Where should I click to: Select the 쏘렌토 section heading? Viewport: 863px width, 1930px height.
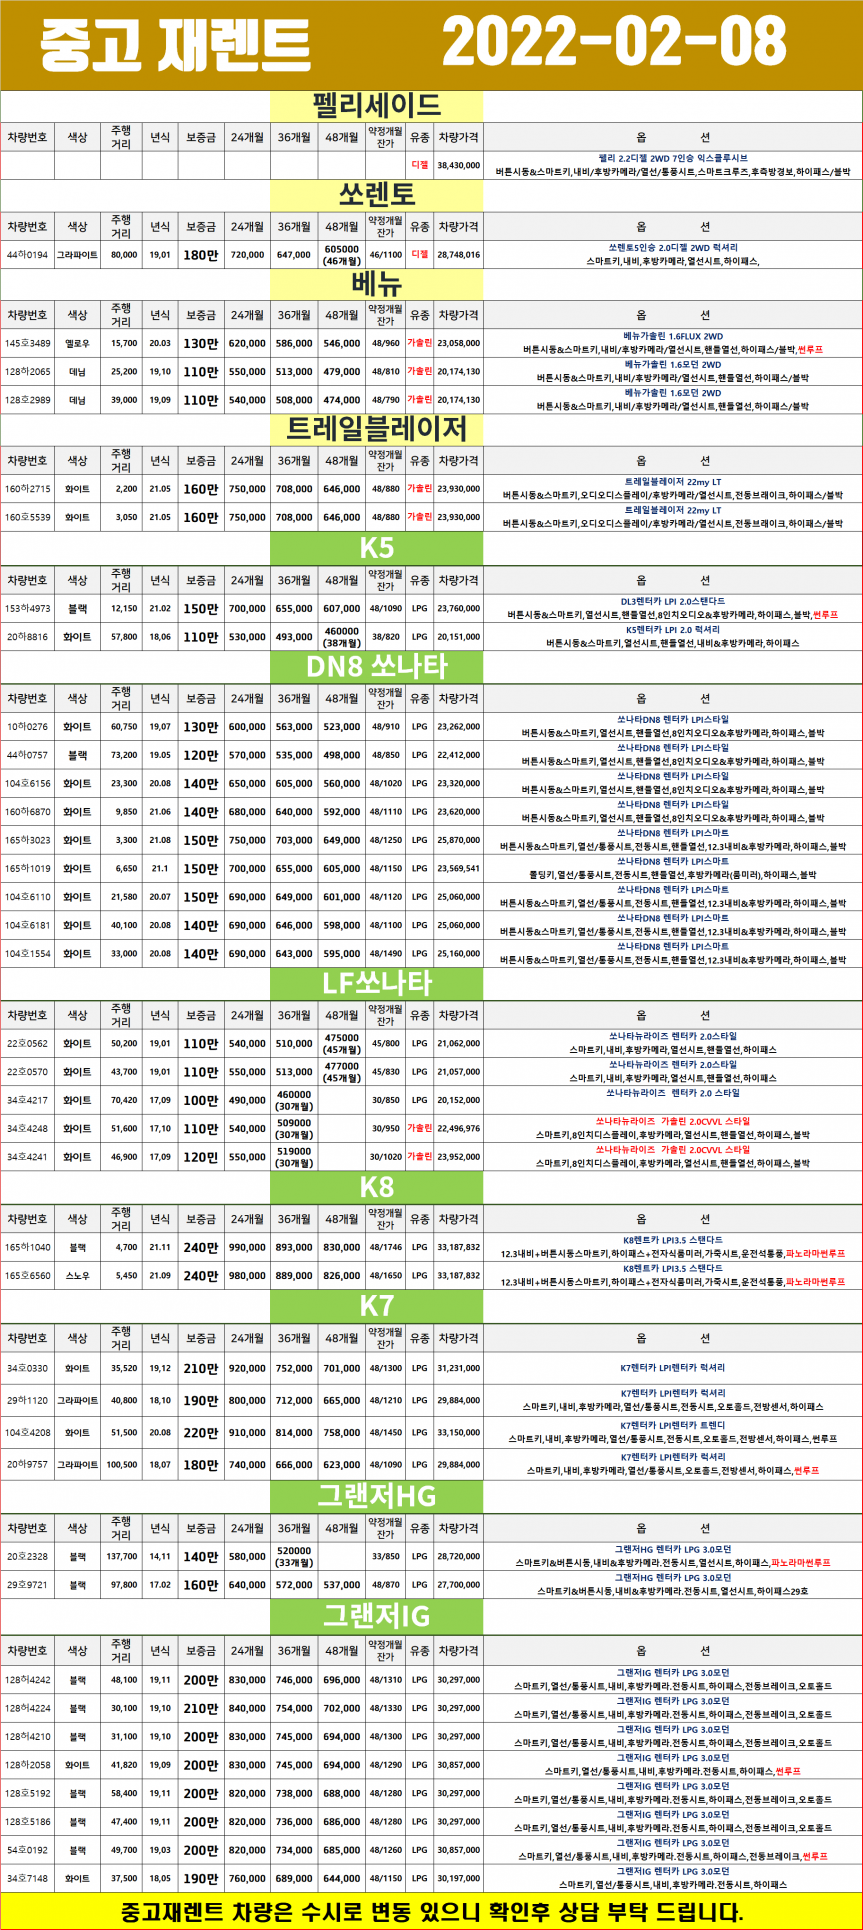pyautogui.click(x=376, y=194)
